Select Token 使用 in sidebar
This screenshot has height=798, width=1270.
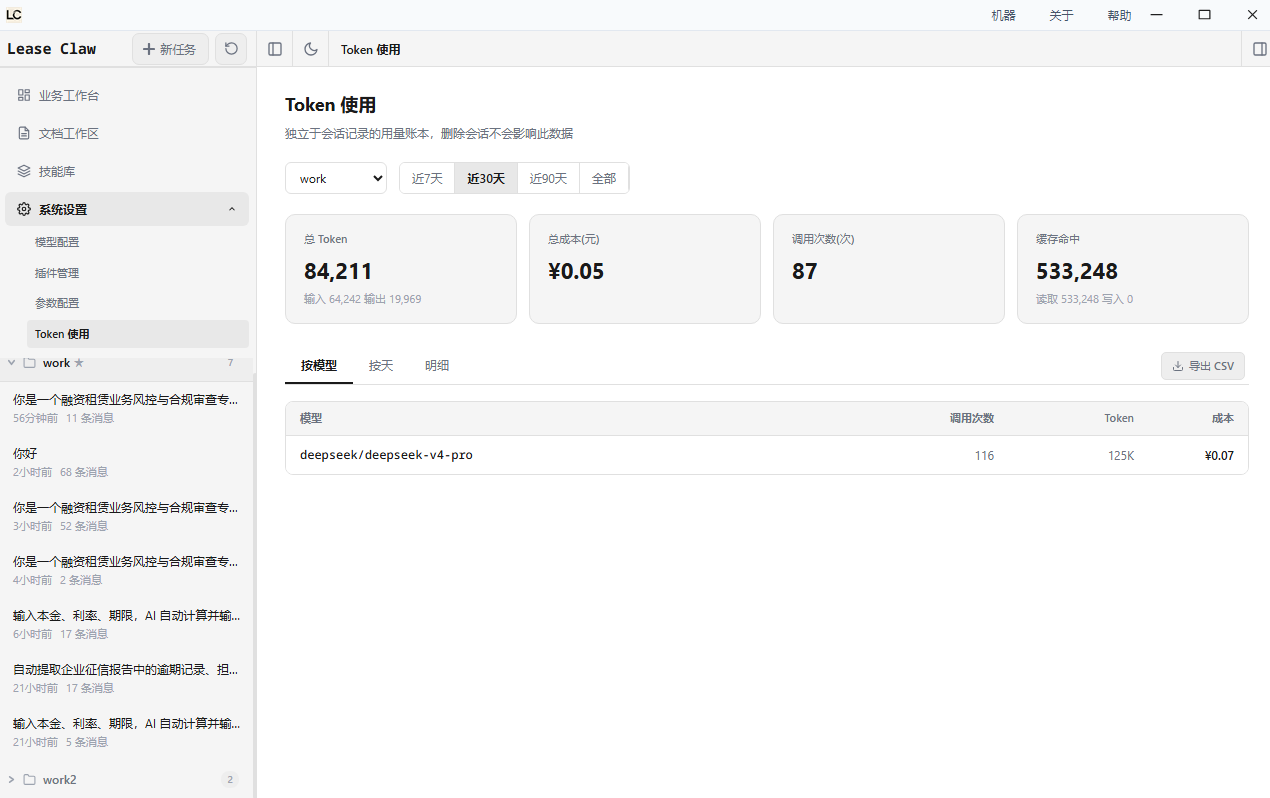138,334
